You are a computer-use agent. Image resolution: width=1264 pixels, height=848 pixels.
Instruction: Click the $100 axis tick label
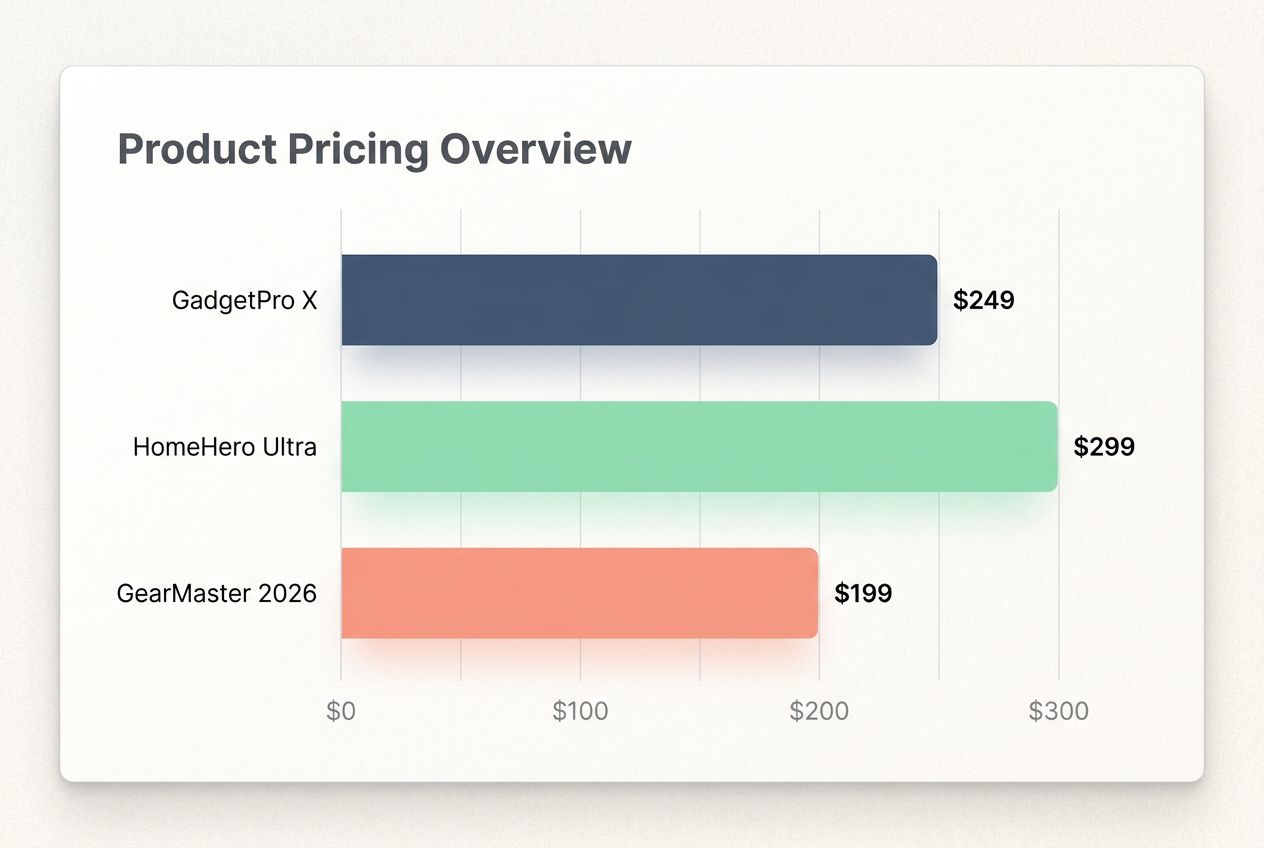580,712
